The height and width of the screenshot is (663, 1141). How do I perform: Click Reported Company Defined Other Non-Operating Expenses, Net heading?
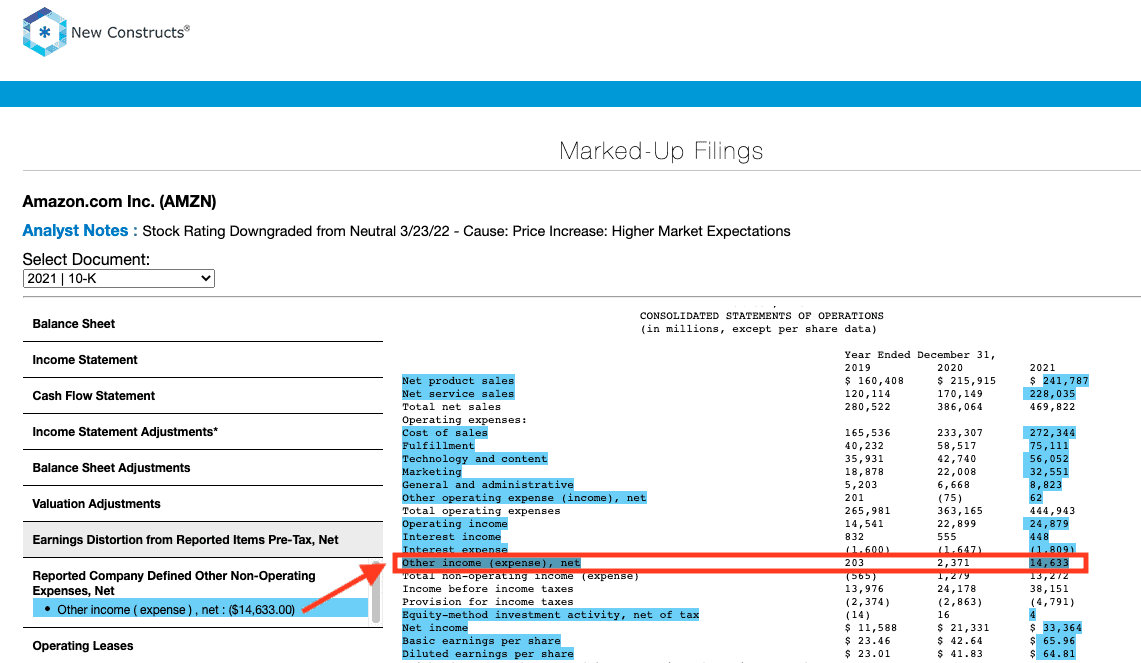click(174, 583)
